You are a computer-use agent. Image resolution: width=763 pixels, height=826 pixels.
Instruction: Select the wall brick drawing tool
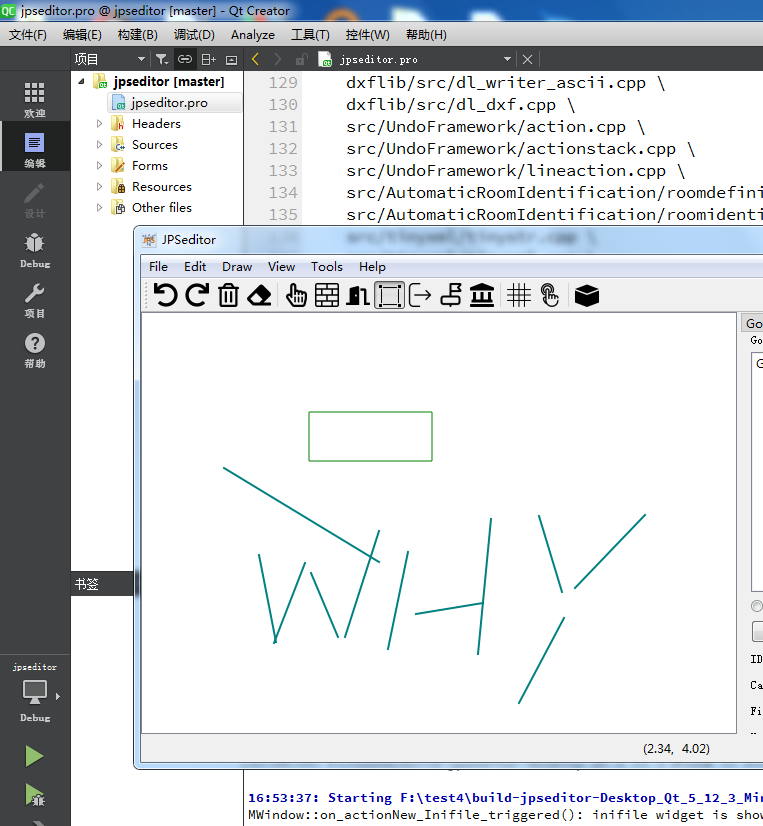coord(327,295)
